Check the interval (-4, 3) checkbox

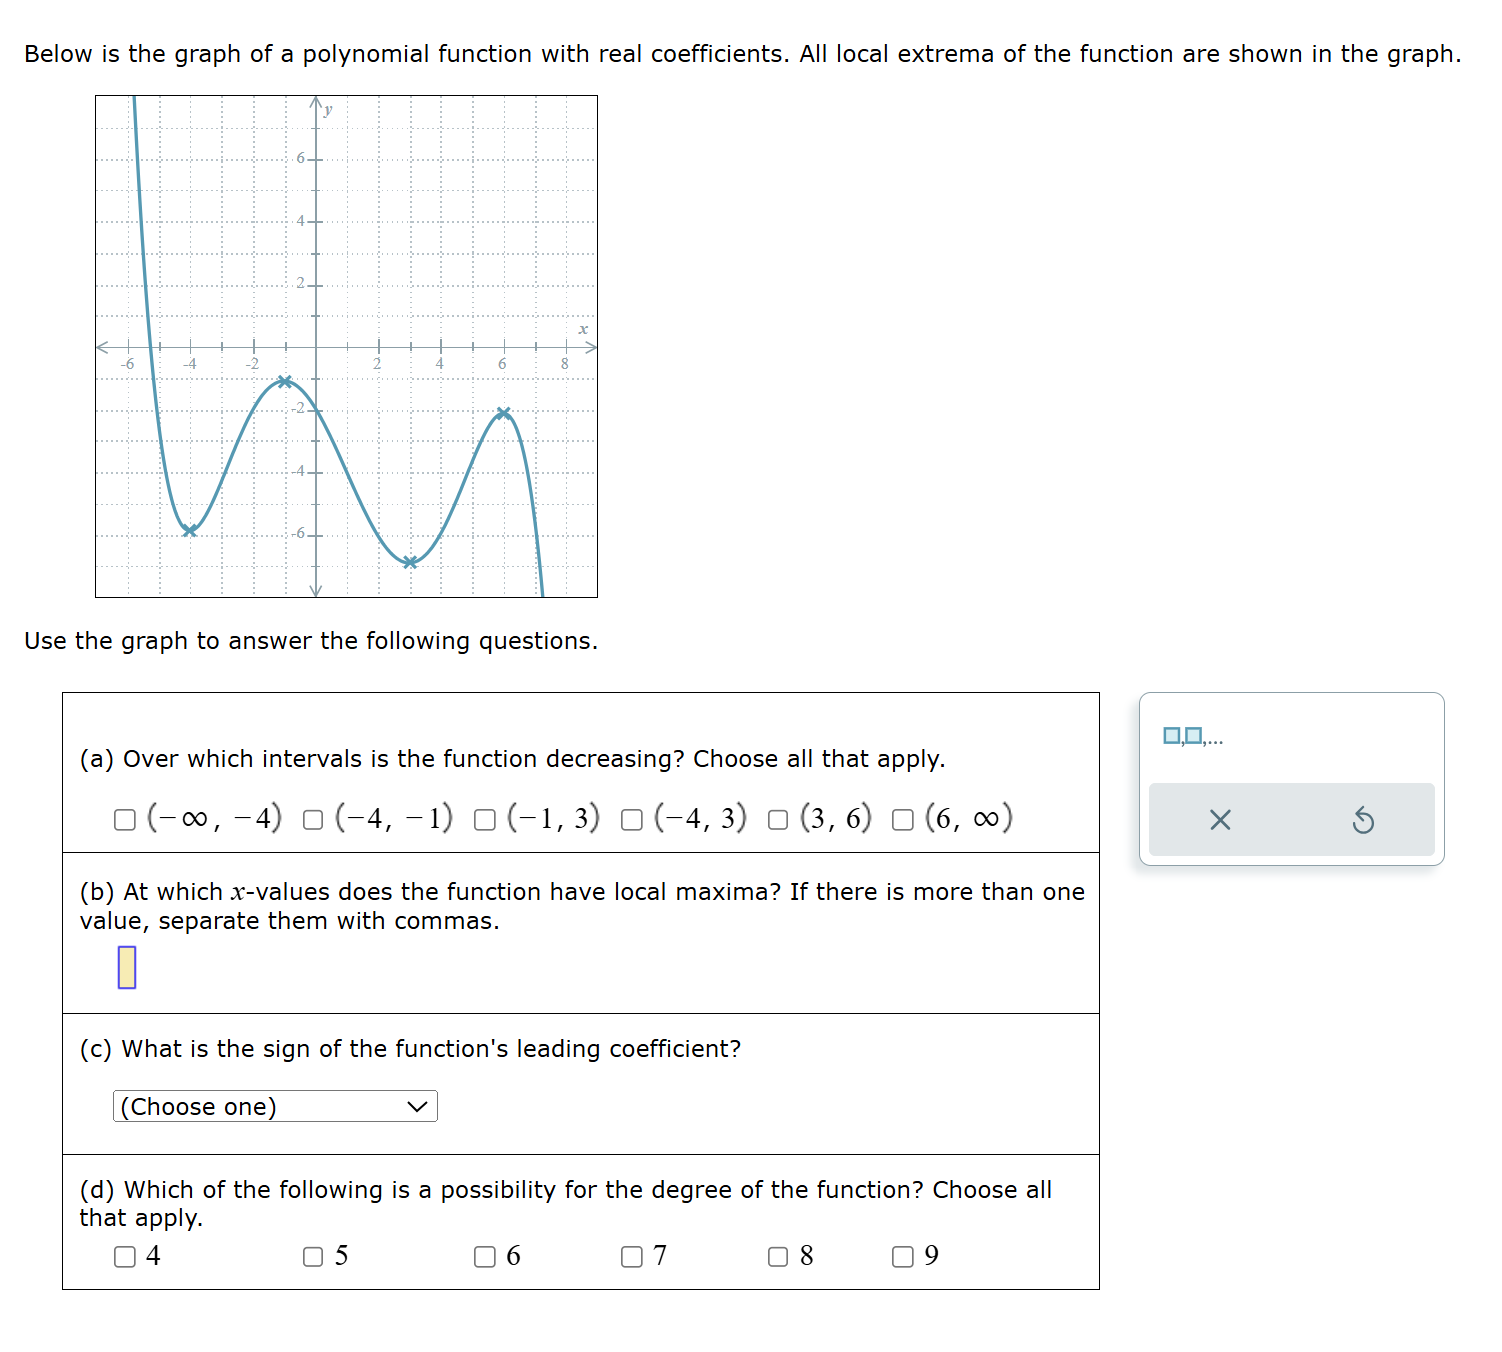click(x=633, y=820)
